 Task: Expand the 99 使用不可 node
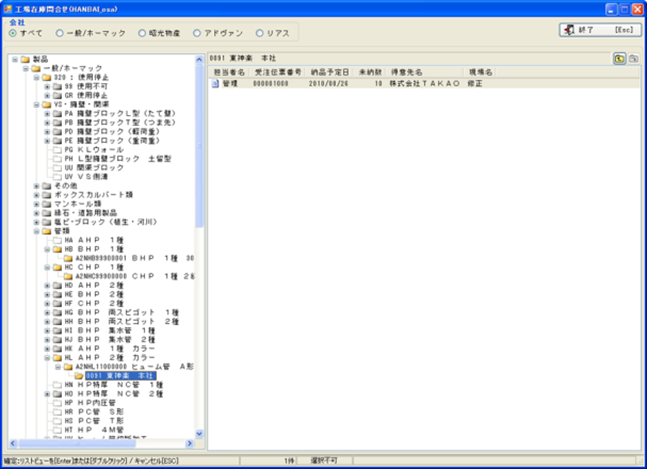[47, 87]
